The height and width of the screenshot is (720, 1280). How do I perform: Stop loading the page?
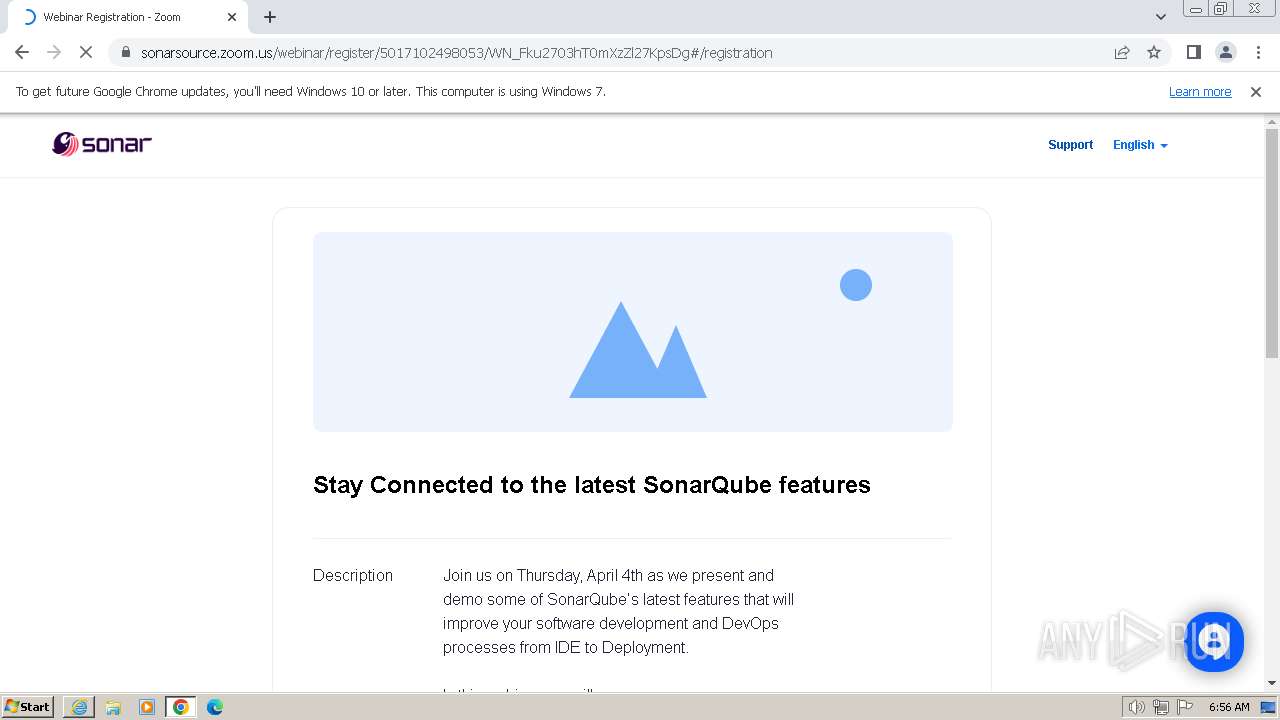pyautogui.click(x=86, y=53)
